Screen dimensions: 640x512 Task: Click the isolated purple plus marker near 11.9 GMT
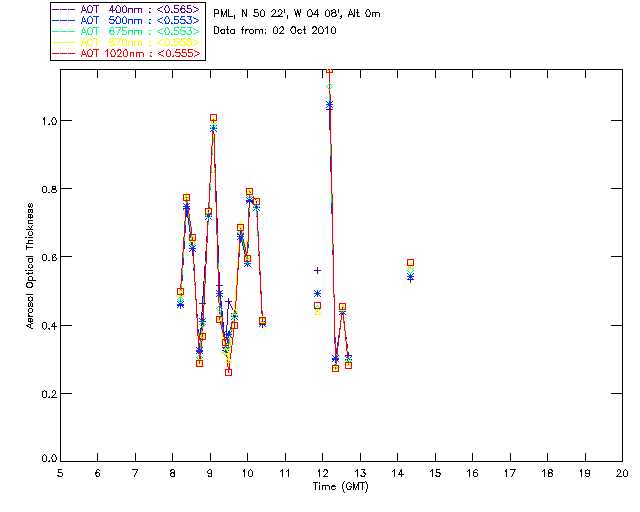coord(318,270)
